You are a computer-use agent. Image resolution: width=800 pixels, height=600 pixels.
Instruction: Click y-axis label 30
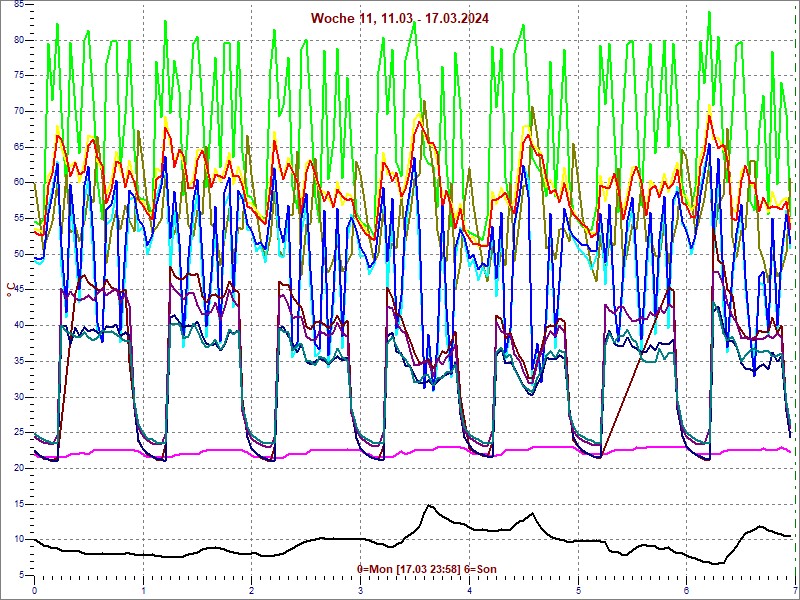coord(18,397)
